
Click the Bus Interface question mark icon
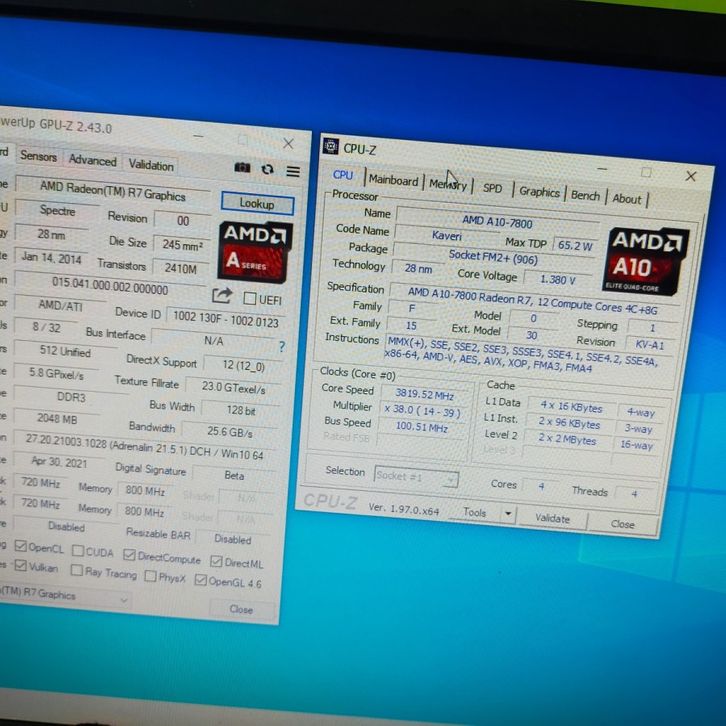[x=281, y=346]
